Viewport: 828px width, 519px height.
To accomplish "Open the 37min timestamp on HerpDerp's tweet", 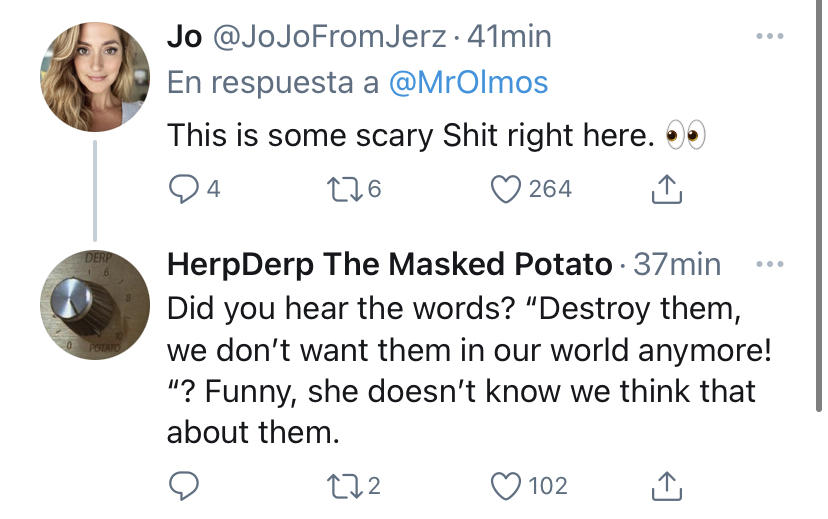I will (x=677, y=264).
